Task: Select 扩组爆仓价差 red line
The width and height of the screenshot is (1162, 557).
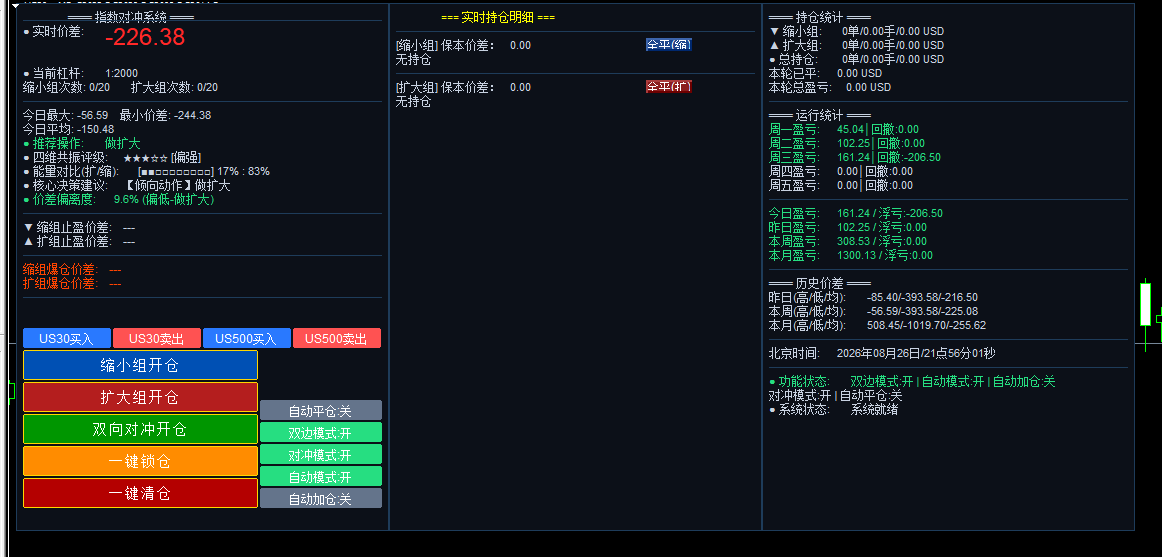Action: [x=72, y=284]
